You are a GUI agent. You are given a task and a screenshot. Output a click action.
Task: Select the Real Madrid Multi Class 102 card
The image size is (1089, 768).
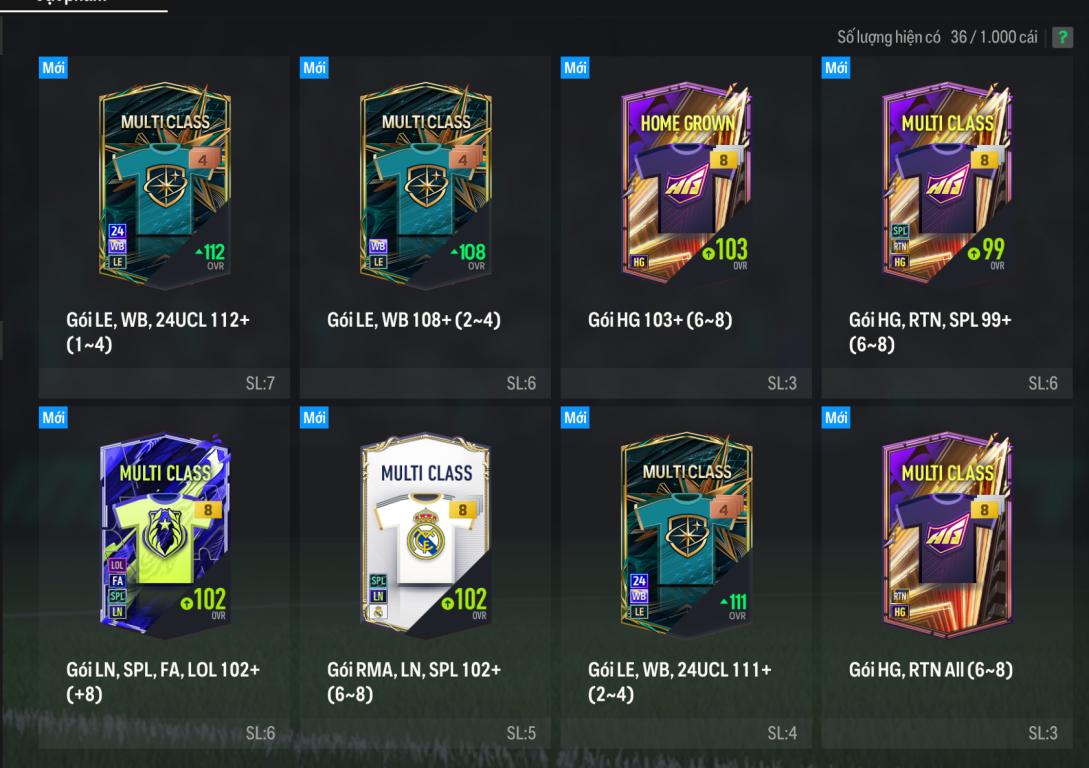pos(426,535)
